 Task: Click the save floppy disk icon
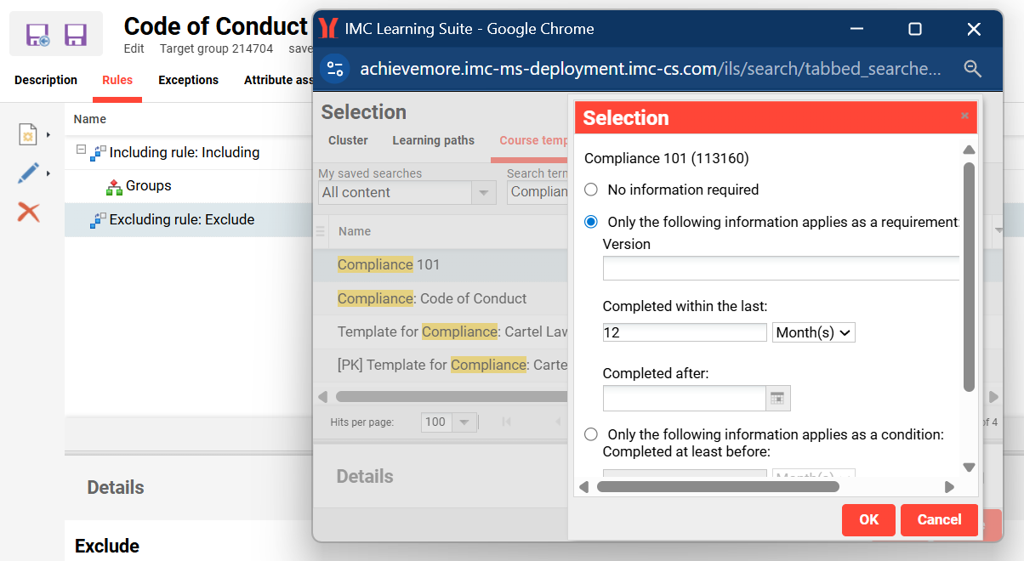coord(76,35)
